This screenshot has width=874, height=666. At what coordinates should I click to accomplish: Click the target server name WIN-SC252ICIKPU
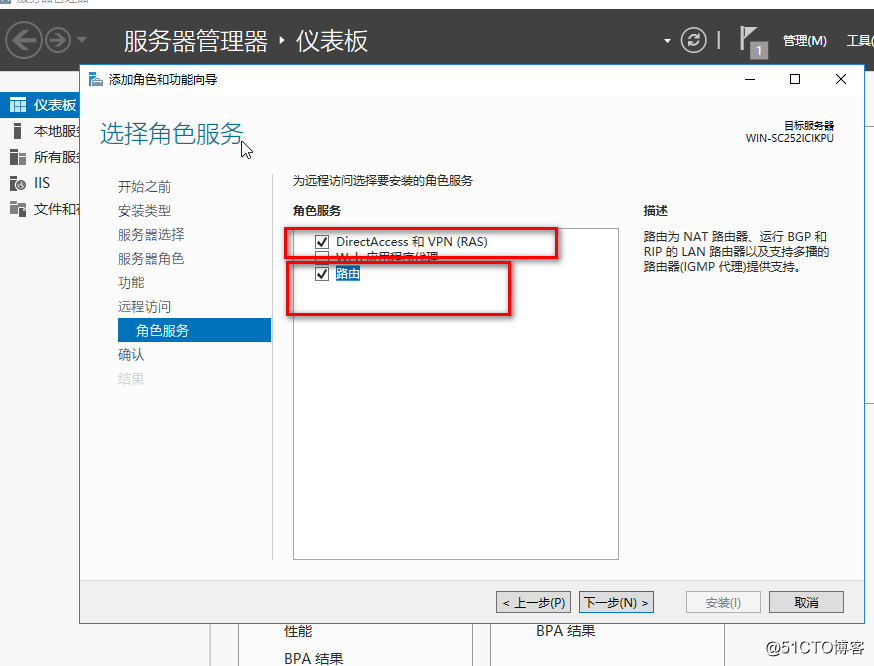point(789,138)
